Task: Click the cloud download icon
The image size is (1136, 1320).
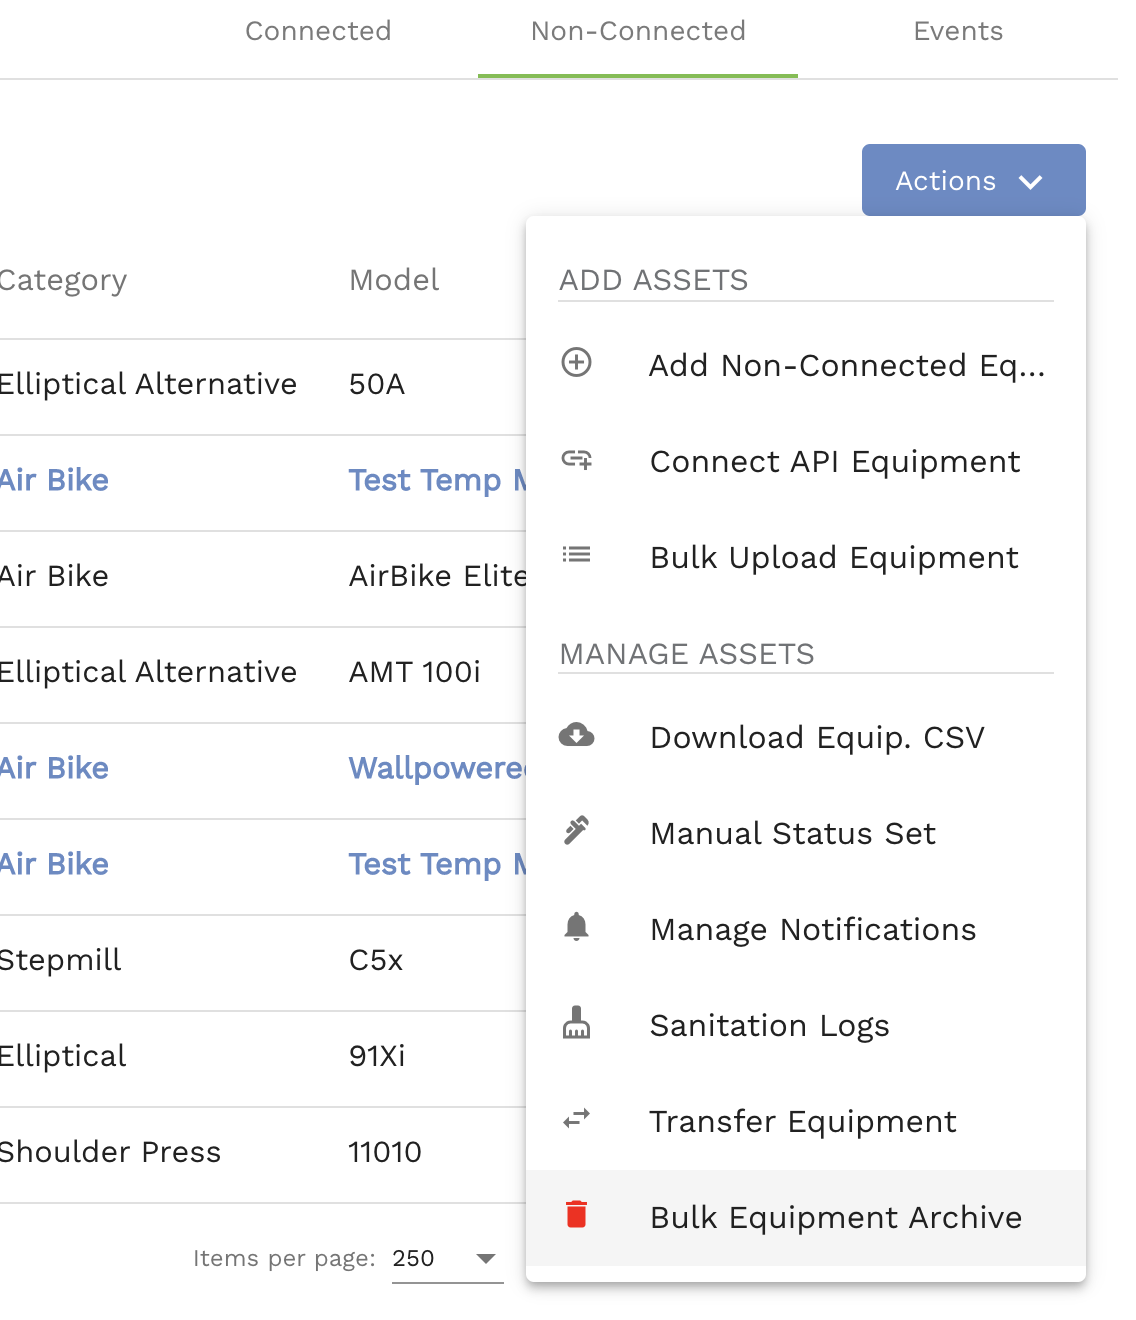Action: pyautogui.click(x=576, y=735)
